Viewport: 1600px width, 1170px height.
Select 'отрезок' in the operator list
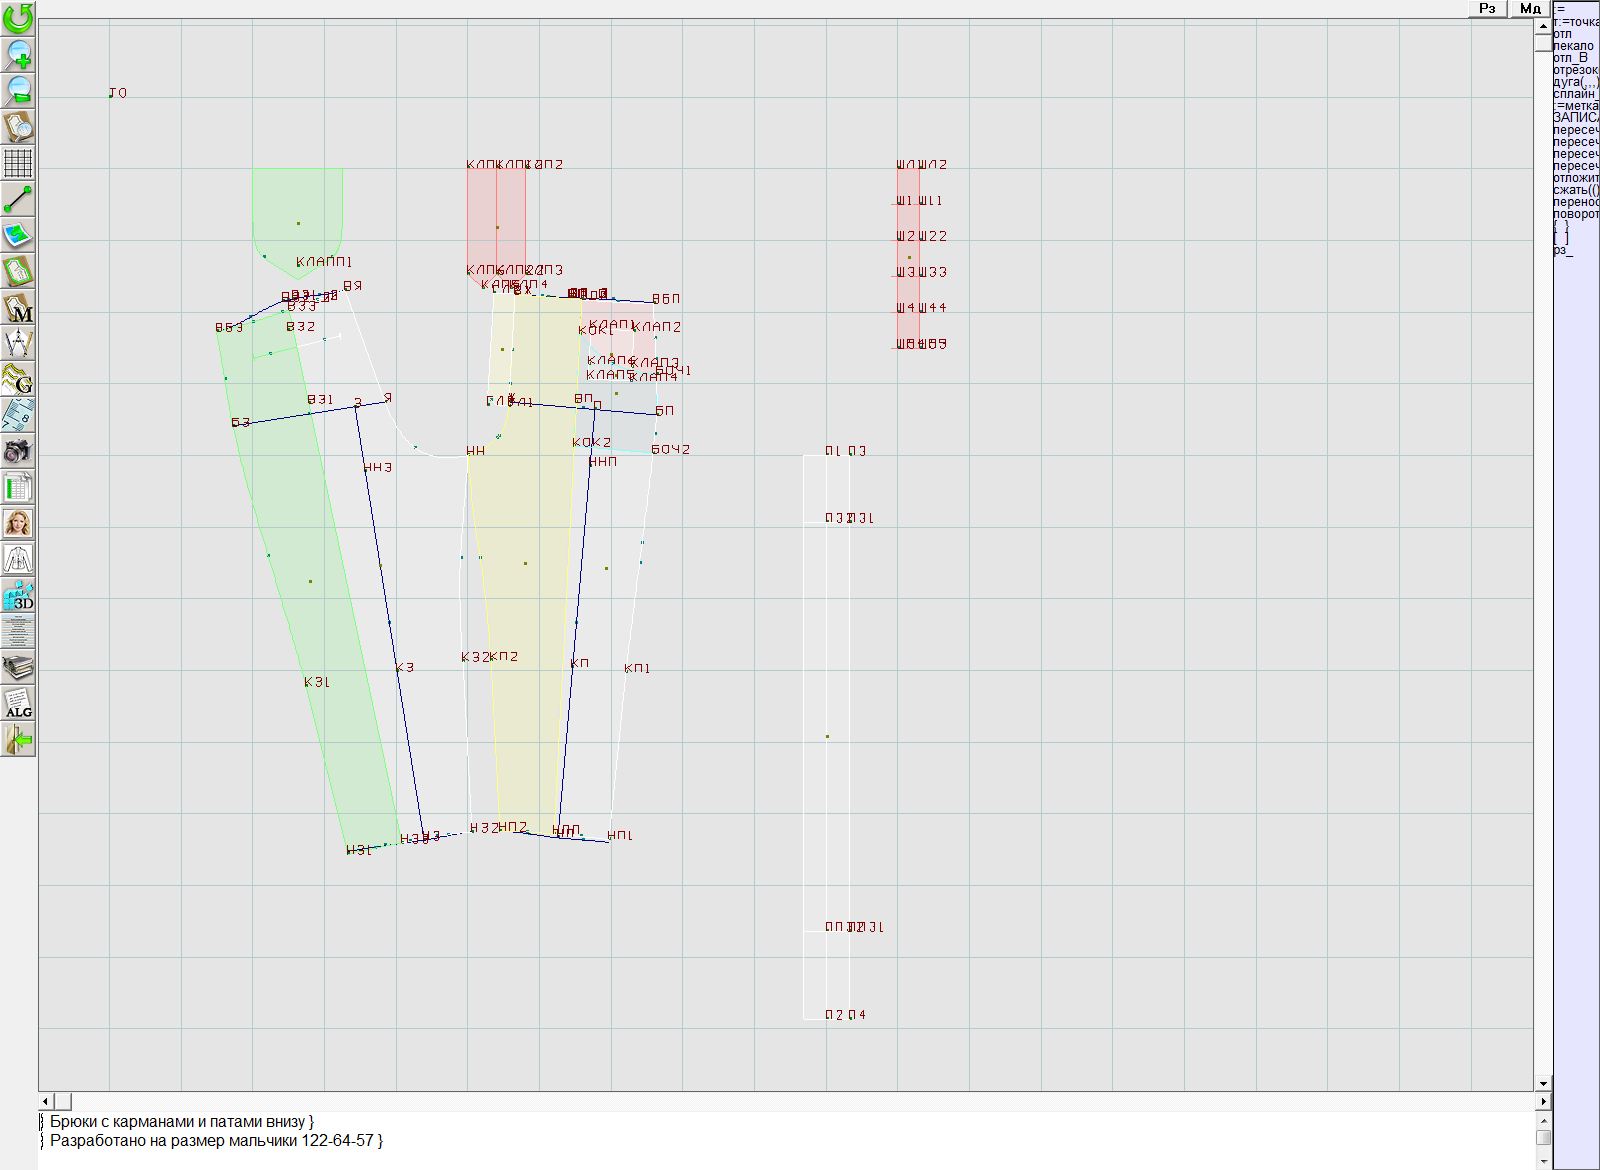(x=1575, y=70)
